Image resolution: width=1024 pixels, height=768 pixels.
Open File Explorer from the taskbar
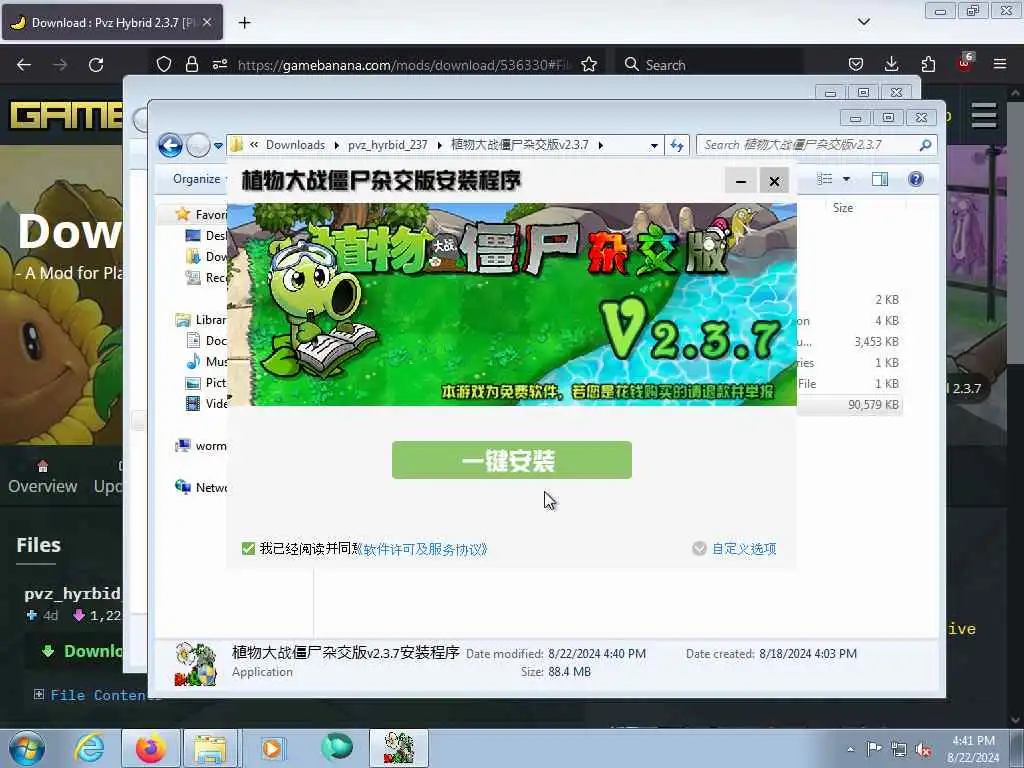210,748
